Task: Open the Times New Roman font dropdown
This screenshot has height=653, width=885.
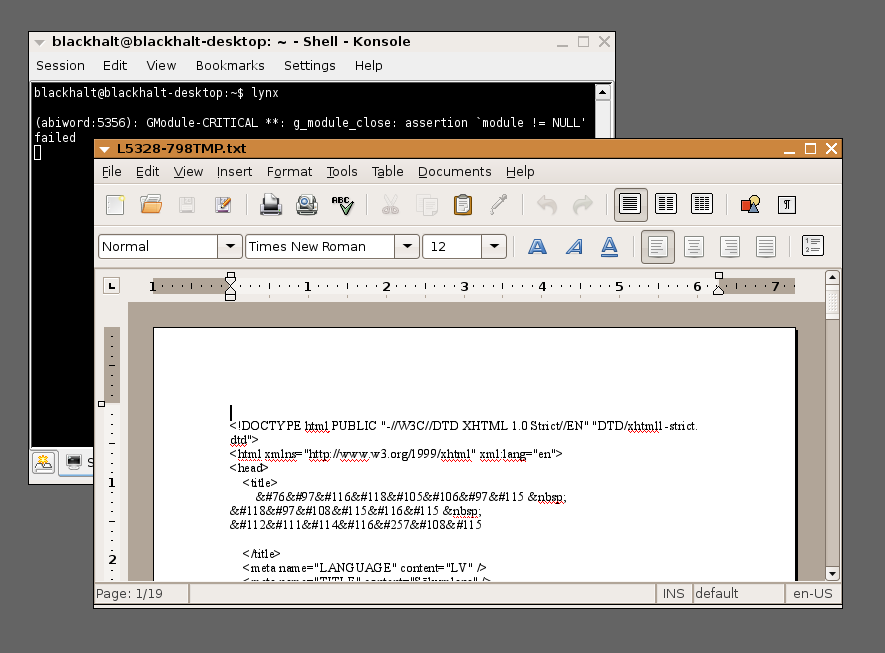Action: click(x=407, y=247)
